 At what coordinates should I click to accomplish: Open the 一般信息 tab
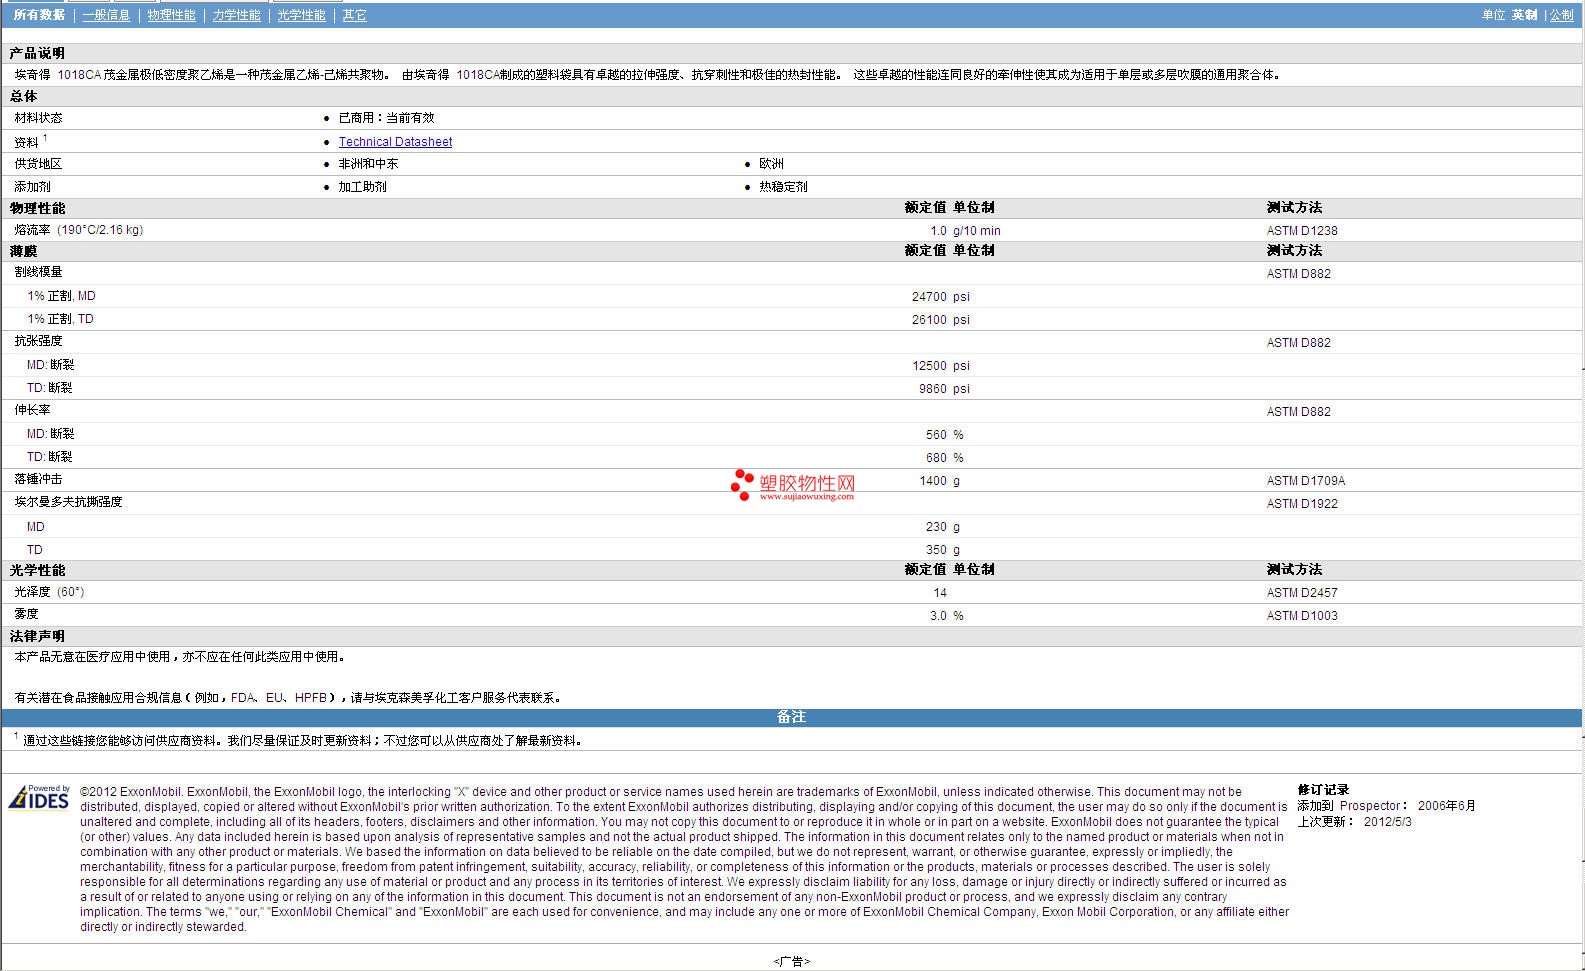click(x=106, y=15)
